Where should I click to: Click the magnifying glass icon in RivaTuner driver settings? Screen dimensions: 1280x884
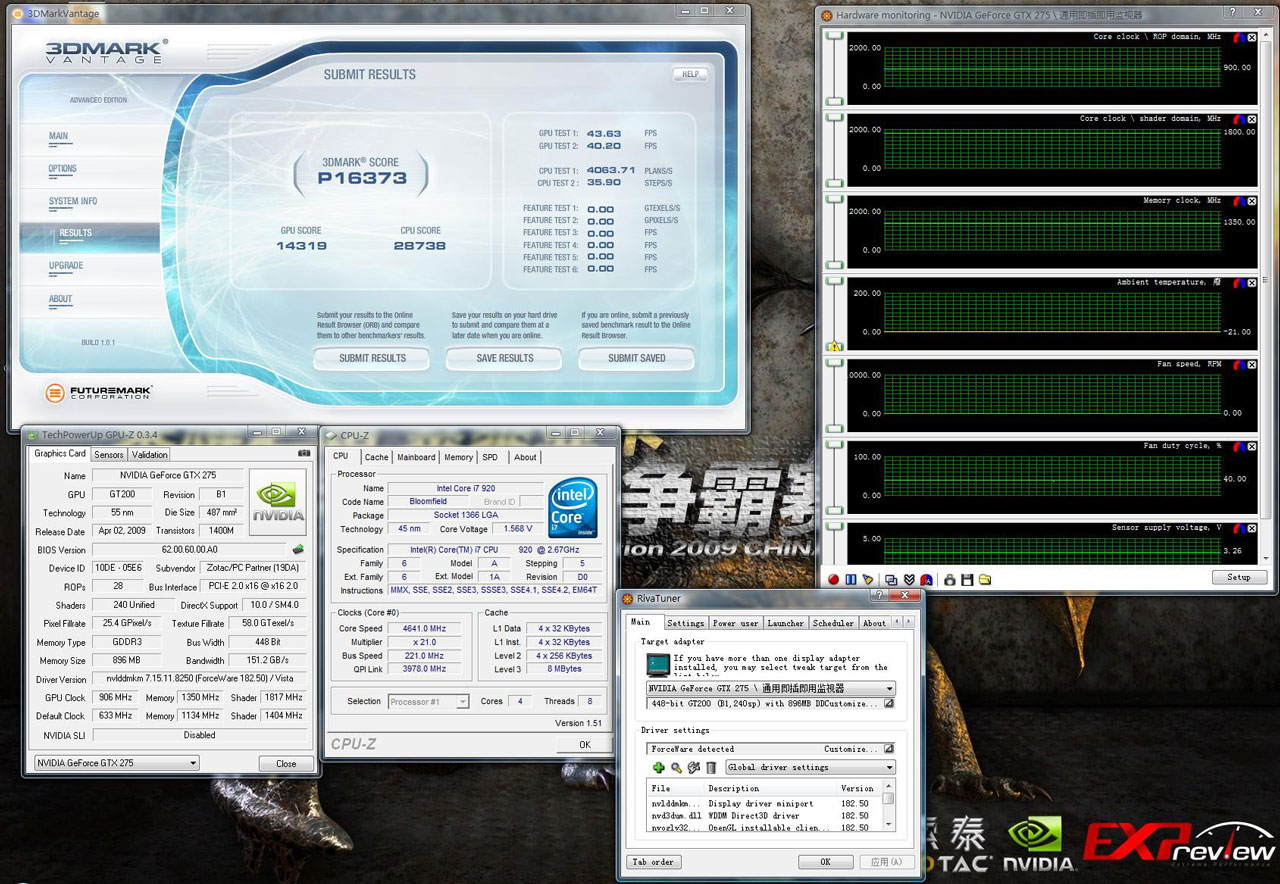click(676, 767)
